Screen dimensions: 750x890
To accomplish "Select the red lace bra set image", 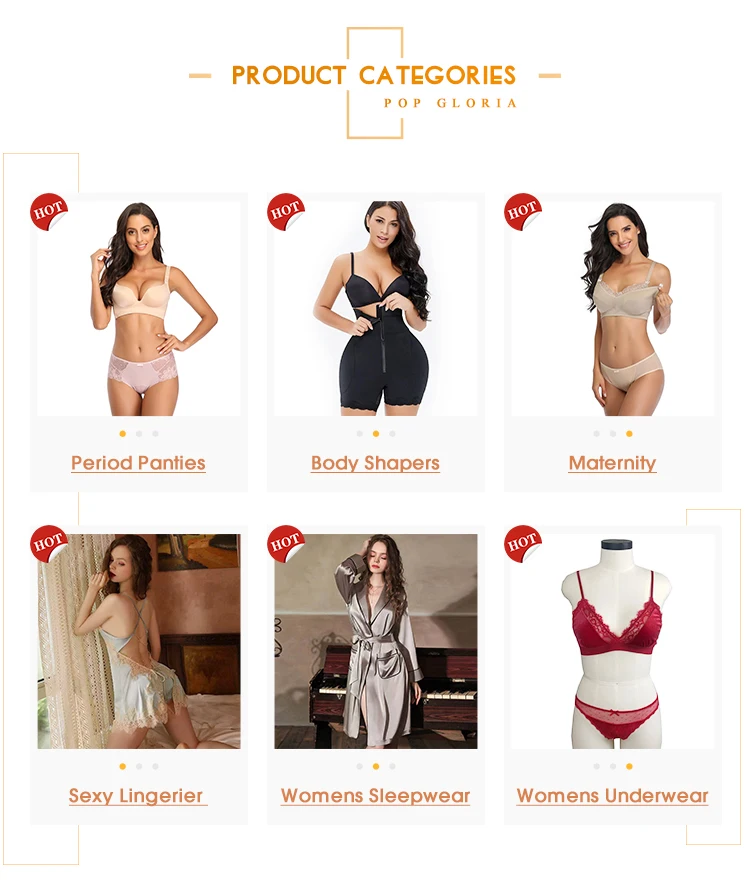I will [x=613, y=641].
